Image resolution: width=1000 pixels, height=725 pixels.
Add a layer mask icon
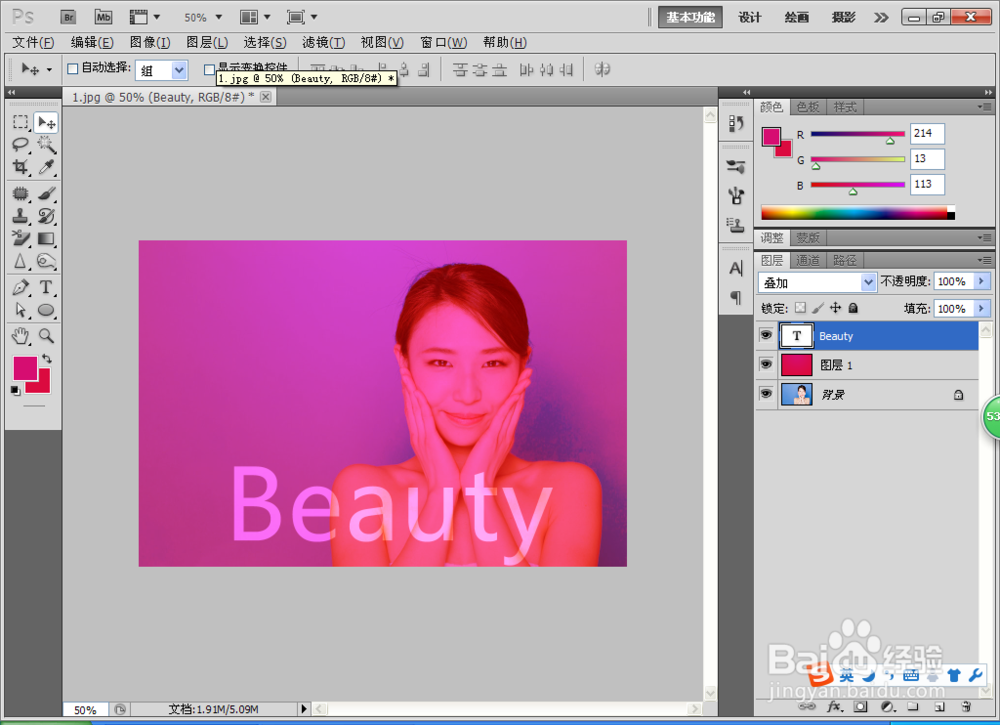pos(861,707)
